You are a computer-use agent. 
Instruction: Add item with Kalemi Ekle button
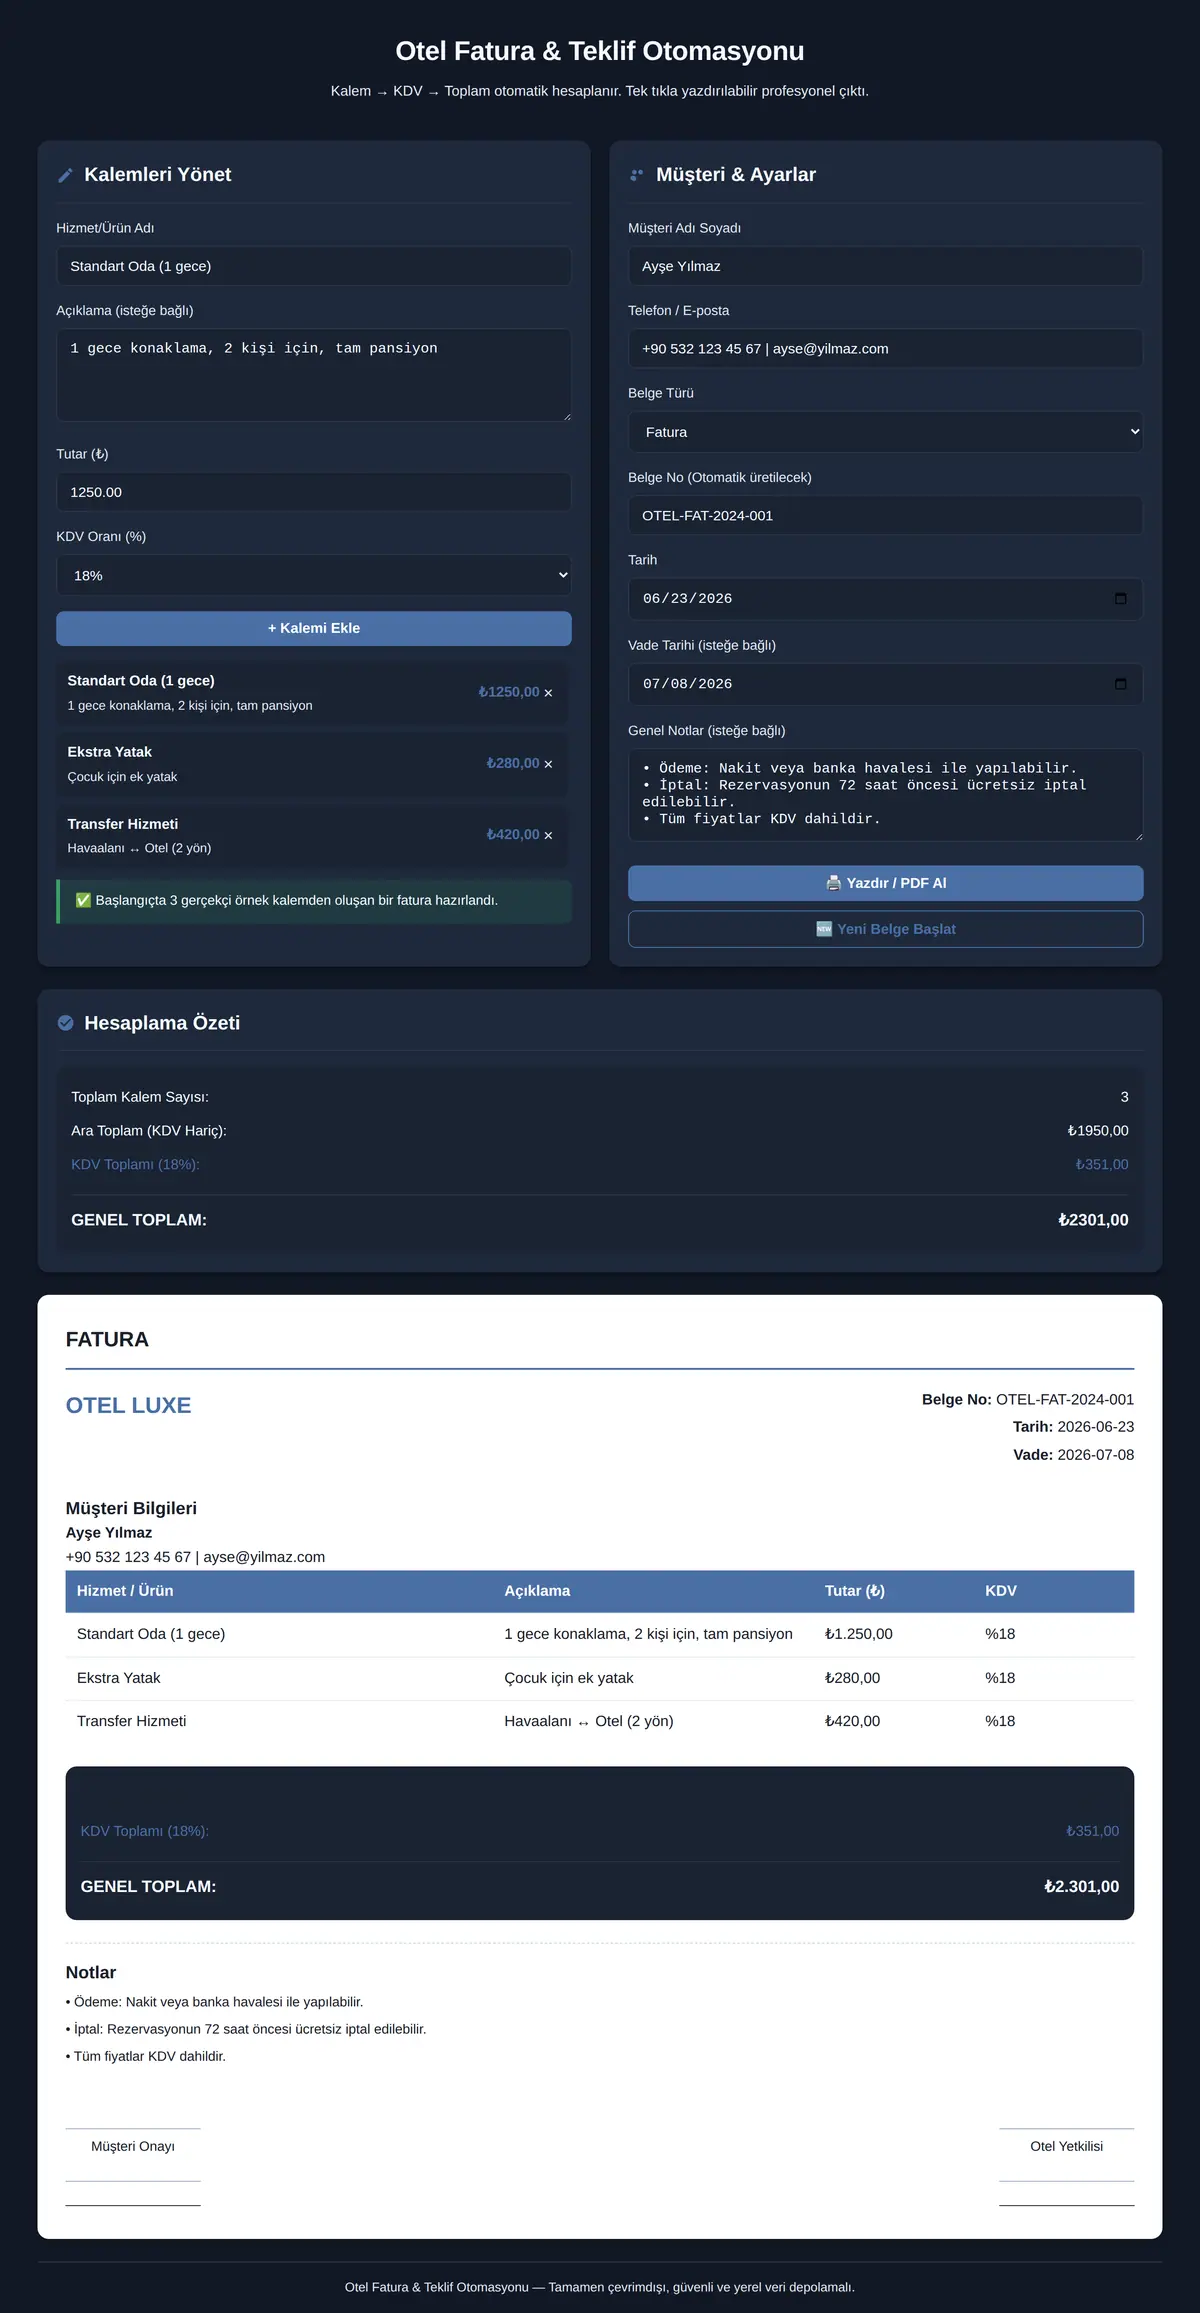coord(314,628)
